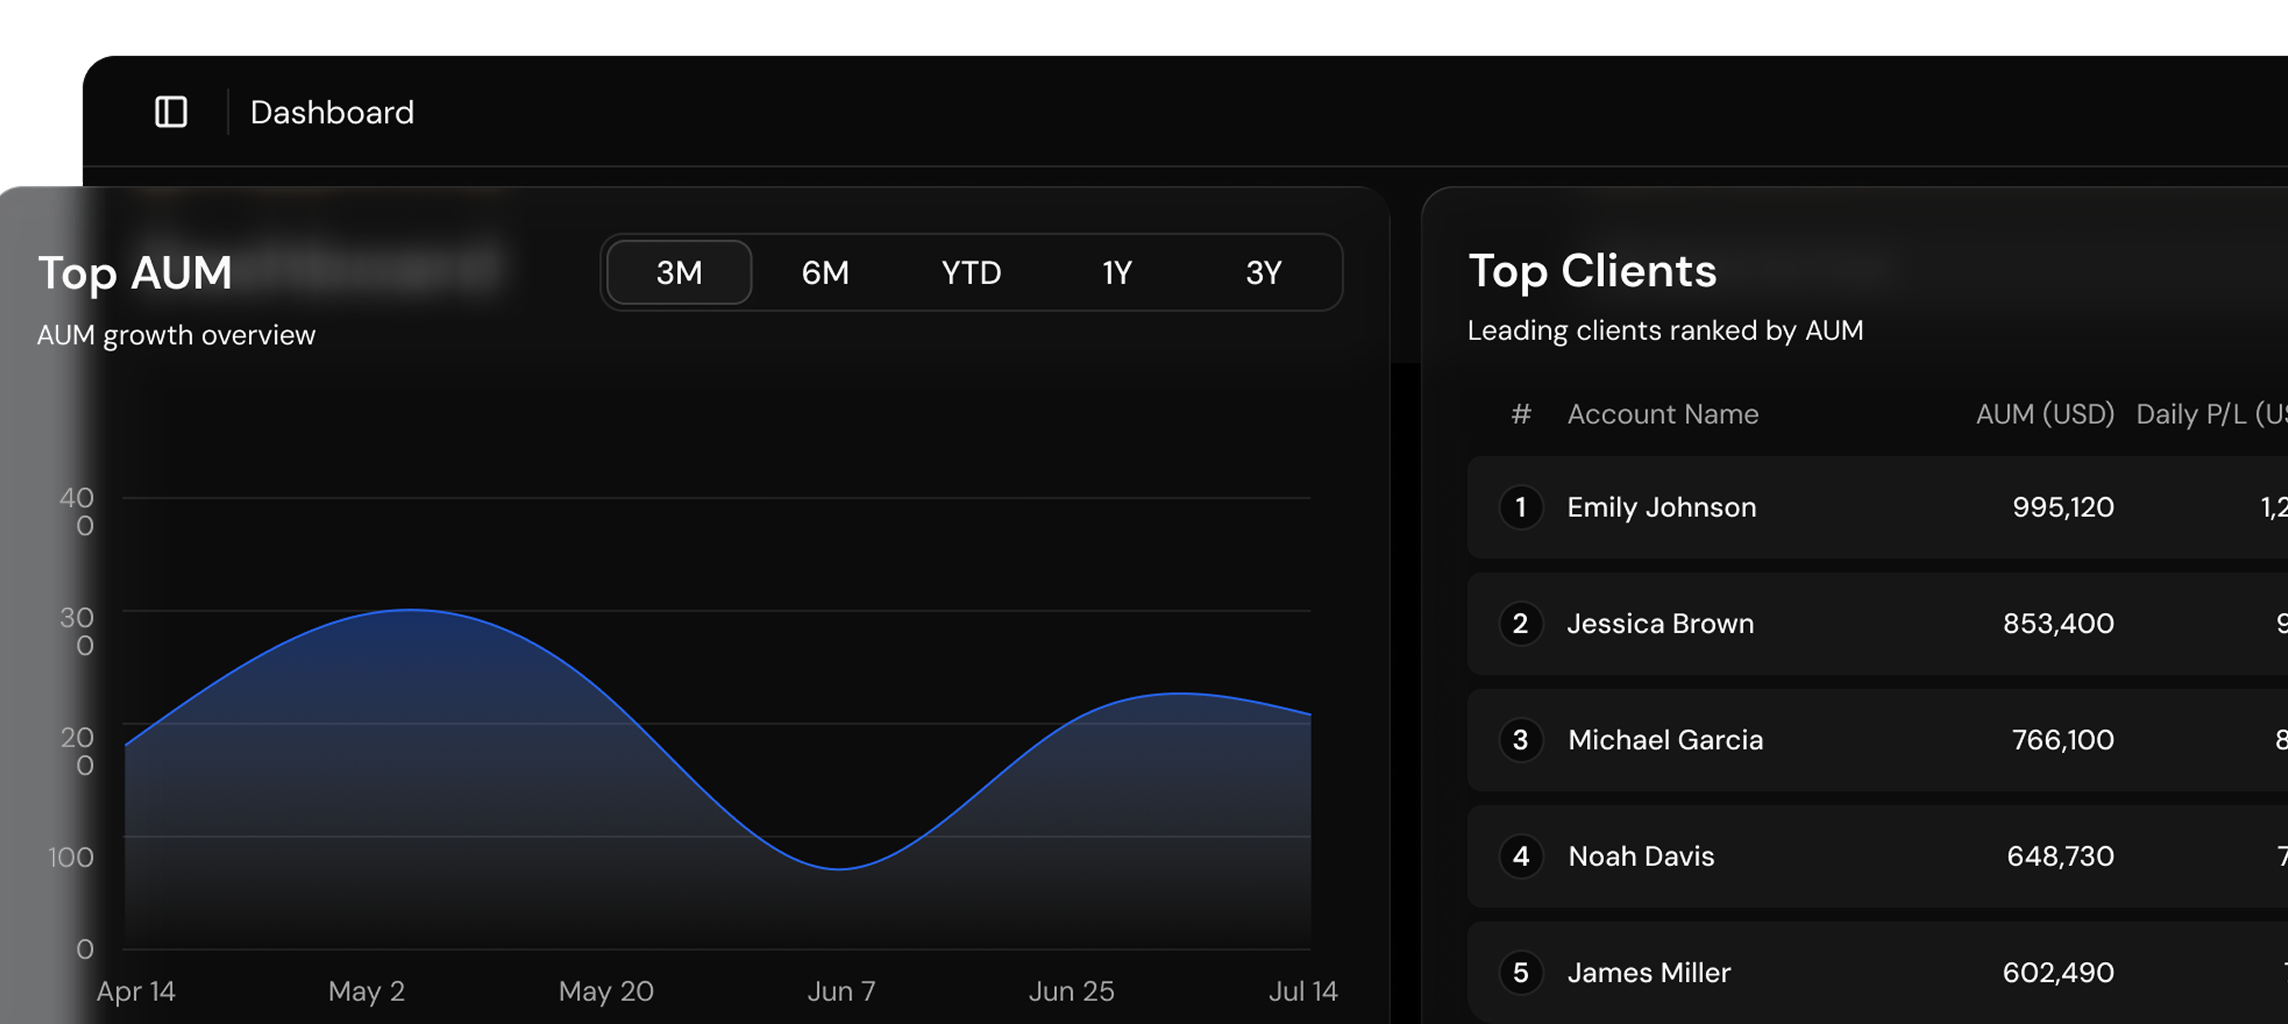Choose the YTD range option
The height and width of the screenshot is (1024, 2288).
pyautogui.click(x=971, y=272)
